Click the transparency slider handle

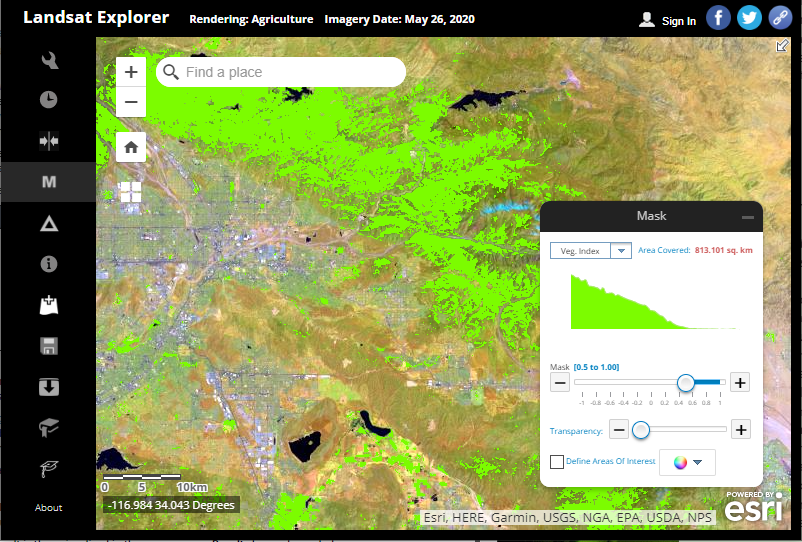(x=641, y=430)
